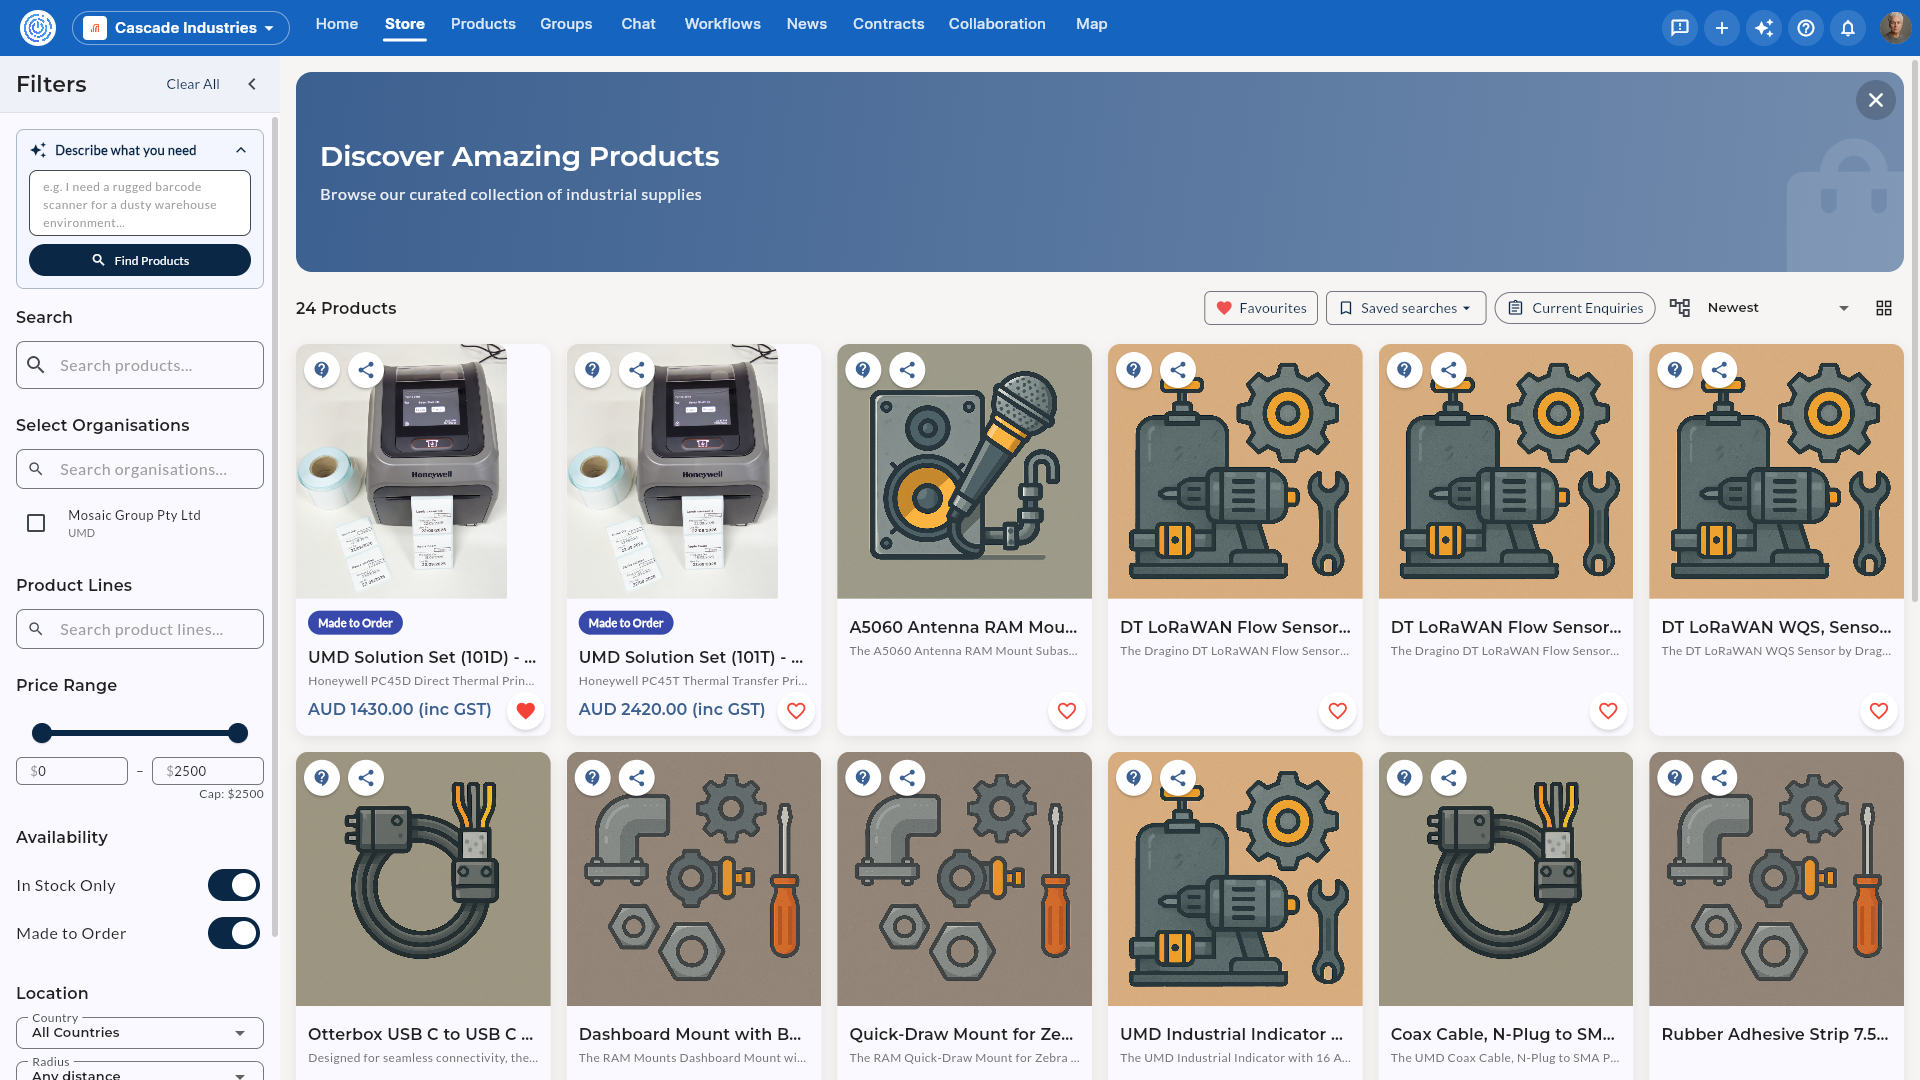Open the Saved searches dropdown

pos(1406,308)
